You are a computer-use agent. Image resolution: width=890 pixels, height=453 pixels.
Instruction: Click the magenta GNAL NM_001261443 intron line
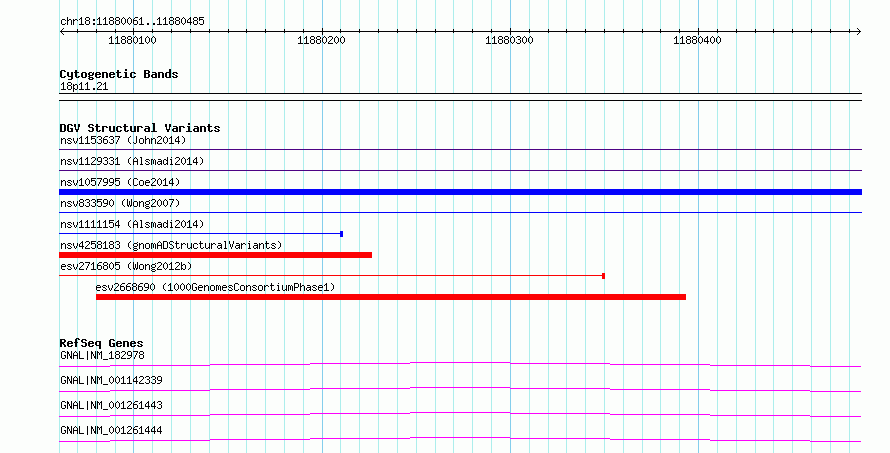pos(460,414)
